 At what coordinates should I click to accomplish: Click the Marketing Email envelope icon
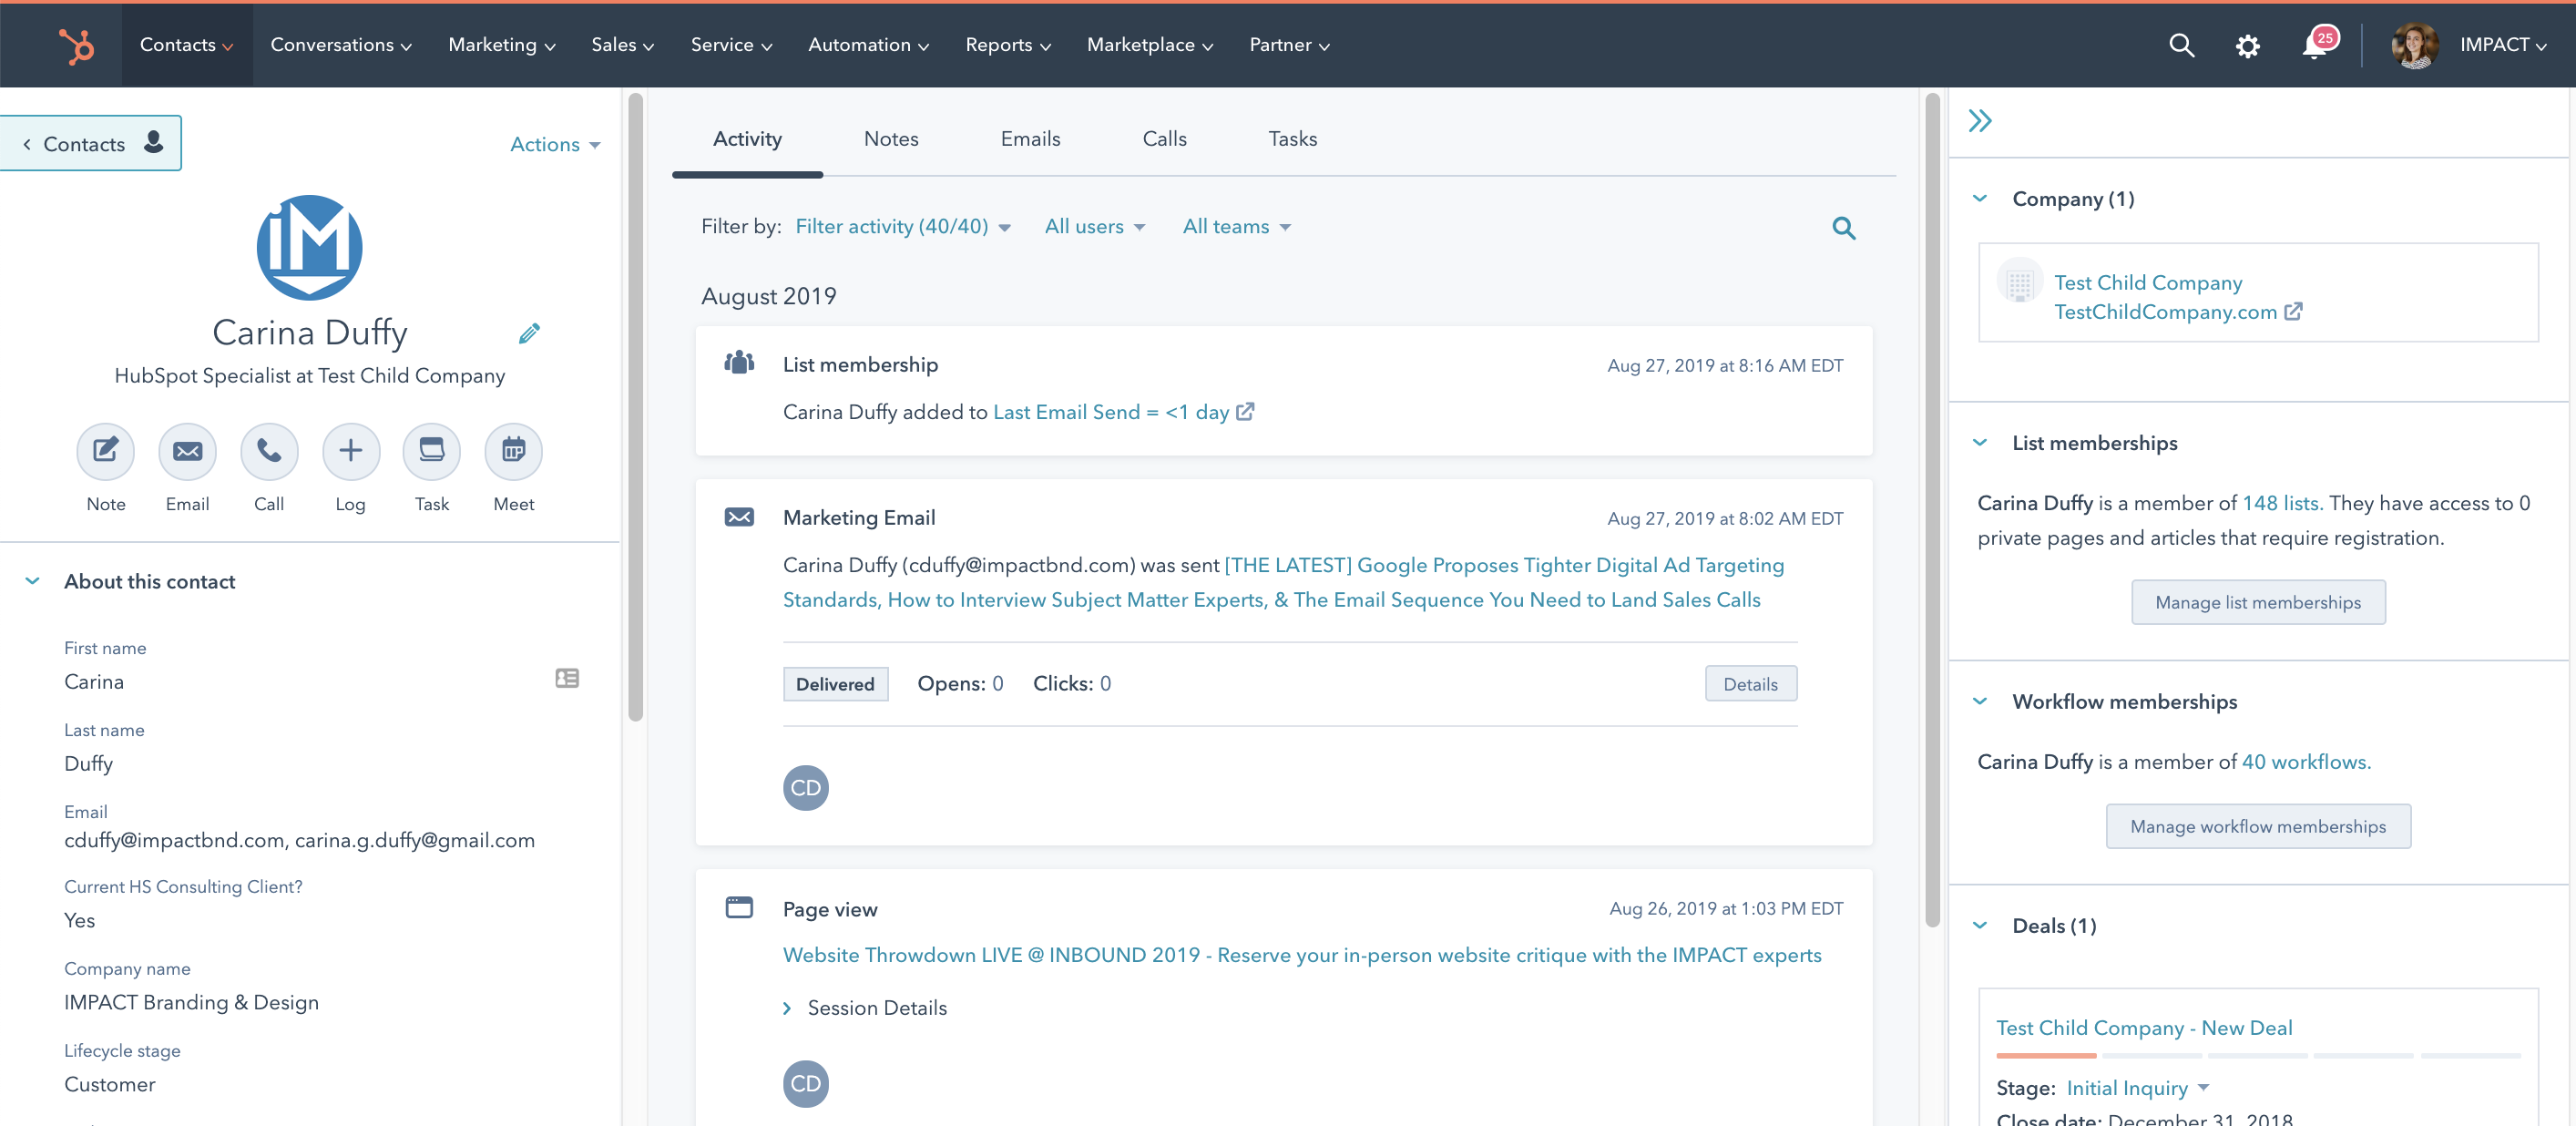point(739,517)
